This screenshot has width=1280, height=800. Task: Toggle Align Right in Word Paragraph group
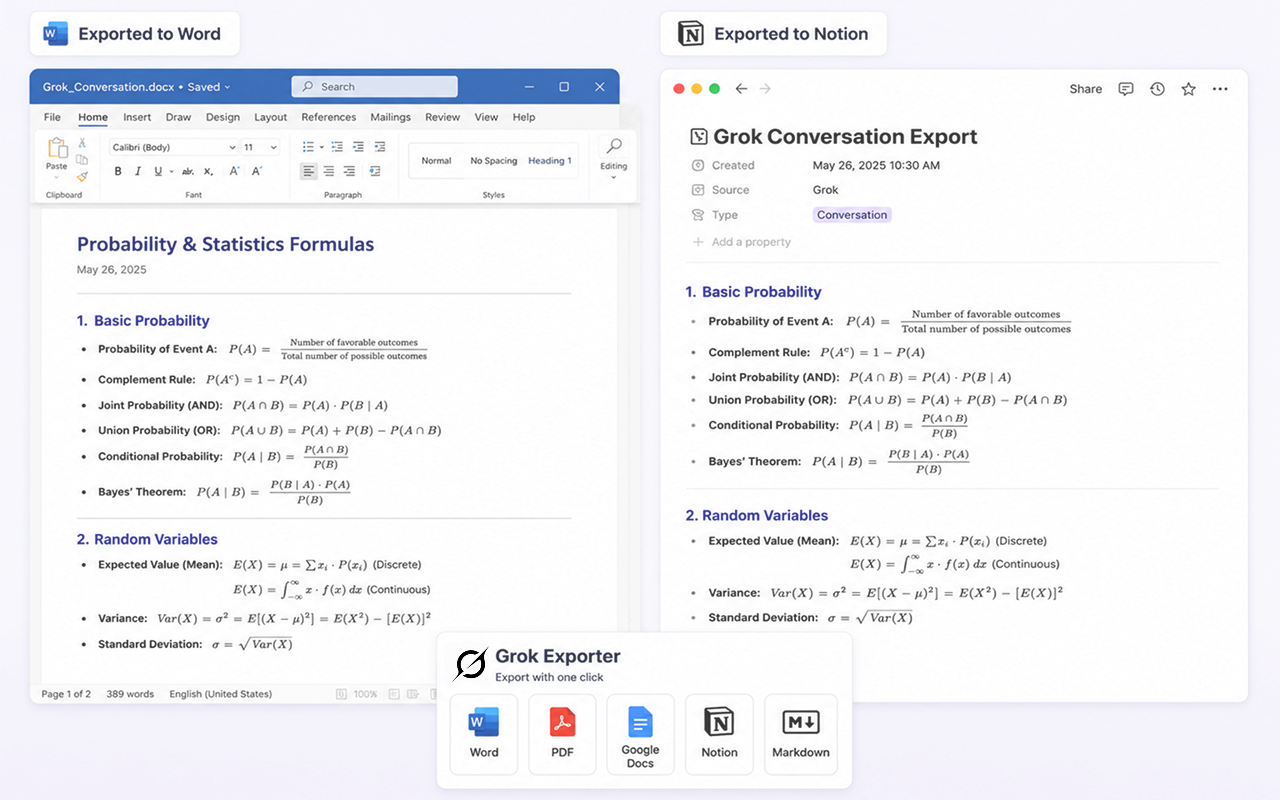[x=349, y=171]
